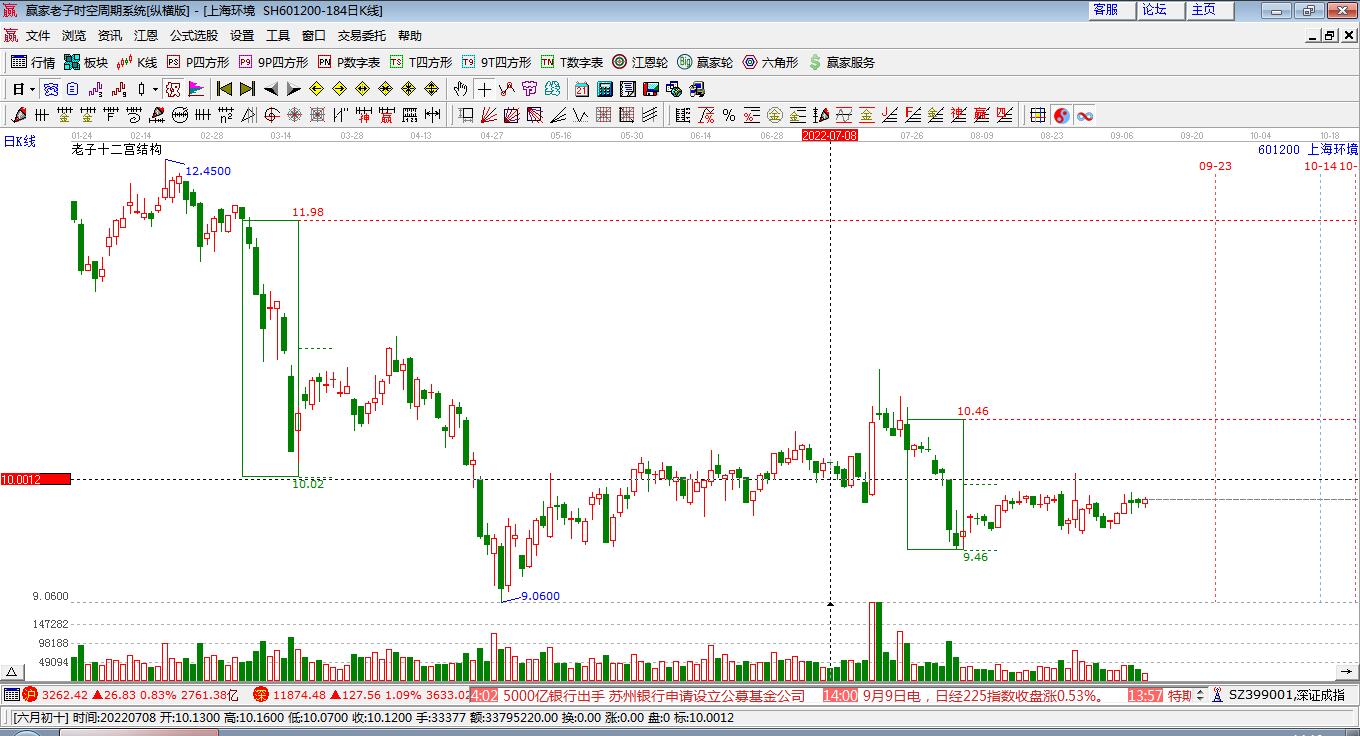Click the 主页 homepage button
The height and width of the screenshot is (736, 1360).
click(1210, 10)
